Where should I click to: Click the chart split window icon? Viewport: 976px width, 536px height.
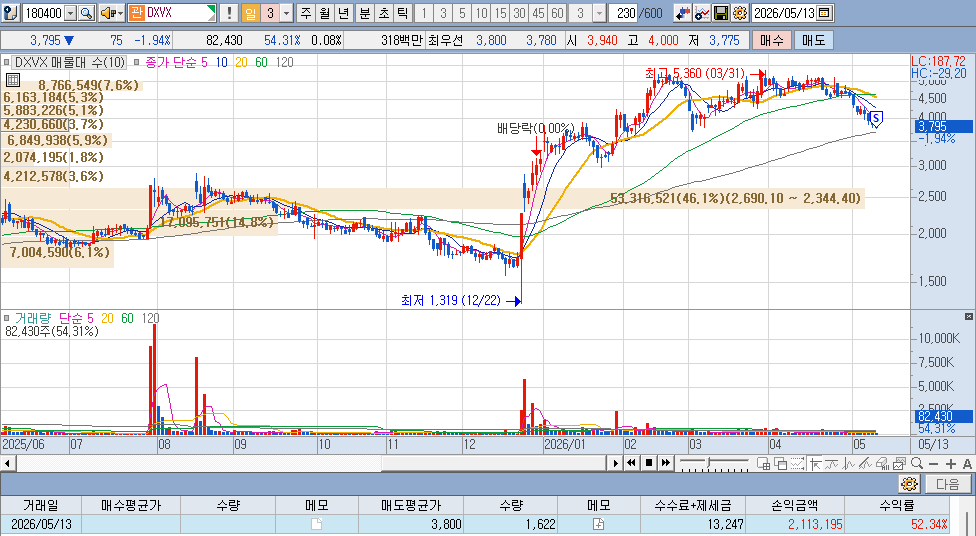point(763,463)
